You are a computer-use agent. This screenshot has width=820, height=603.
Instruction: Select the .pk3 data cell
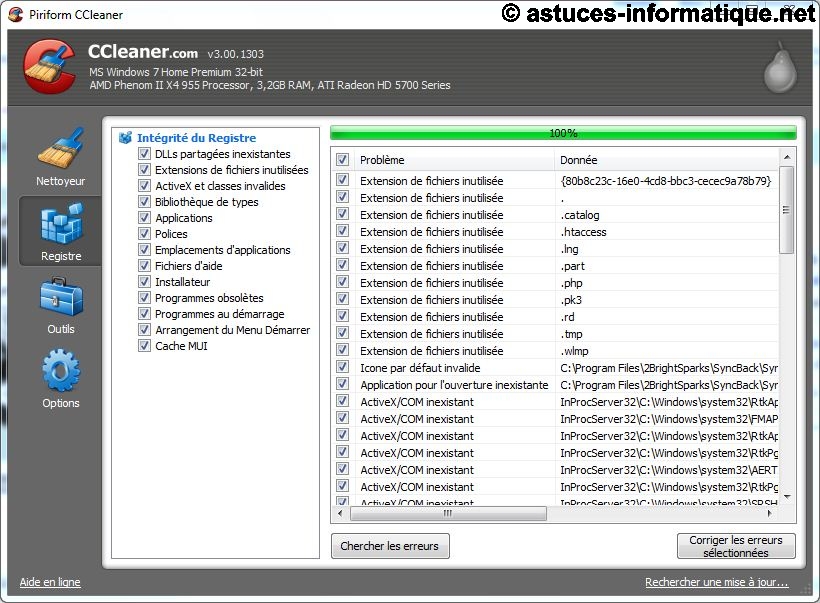(571, 300)
